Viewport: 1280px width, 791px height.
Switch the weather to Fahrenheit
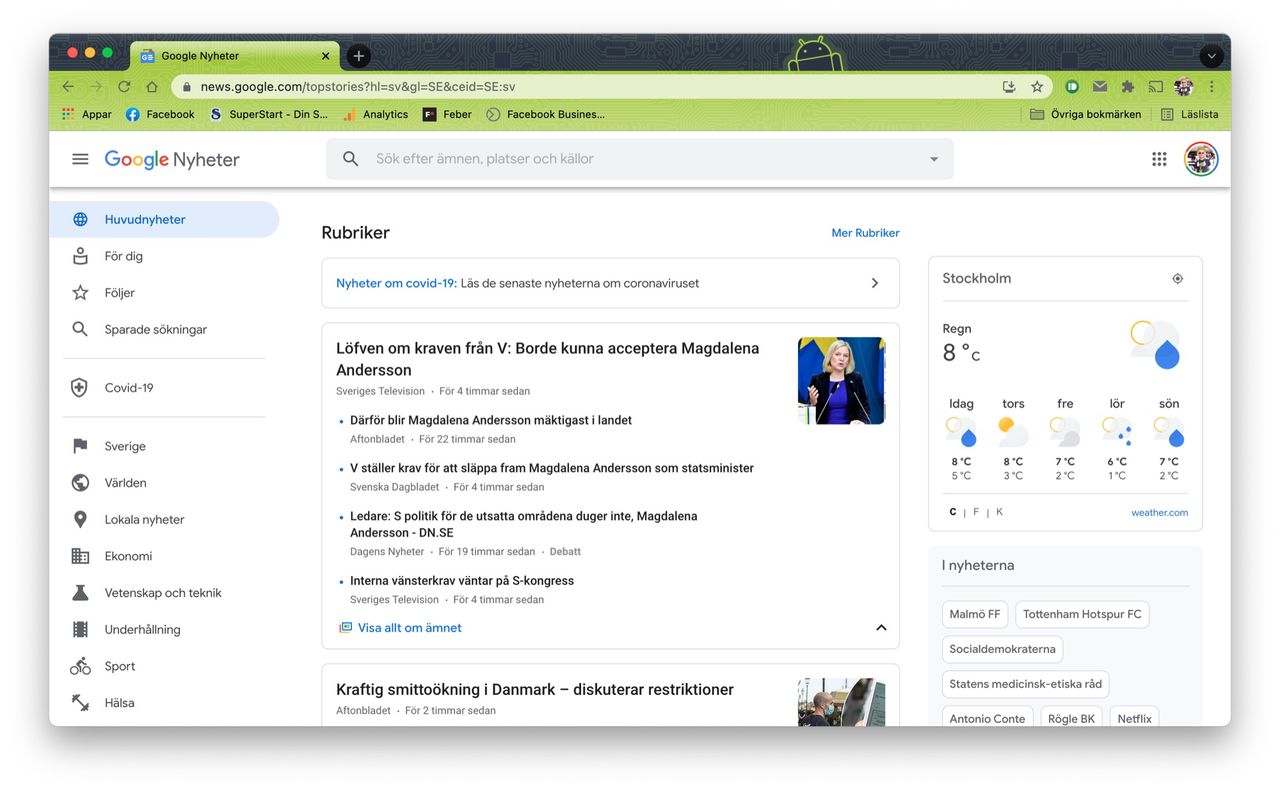975,511
